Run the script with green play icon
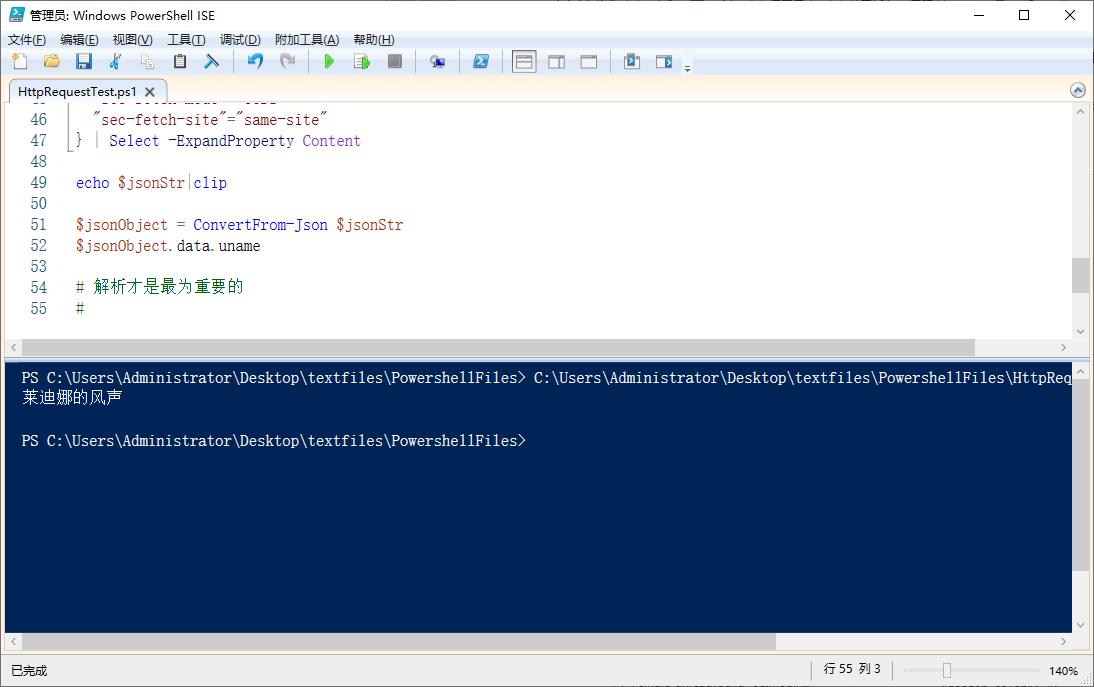The image size is (1094, 687). click(329, 62)
